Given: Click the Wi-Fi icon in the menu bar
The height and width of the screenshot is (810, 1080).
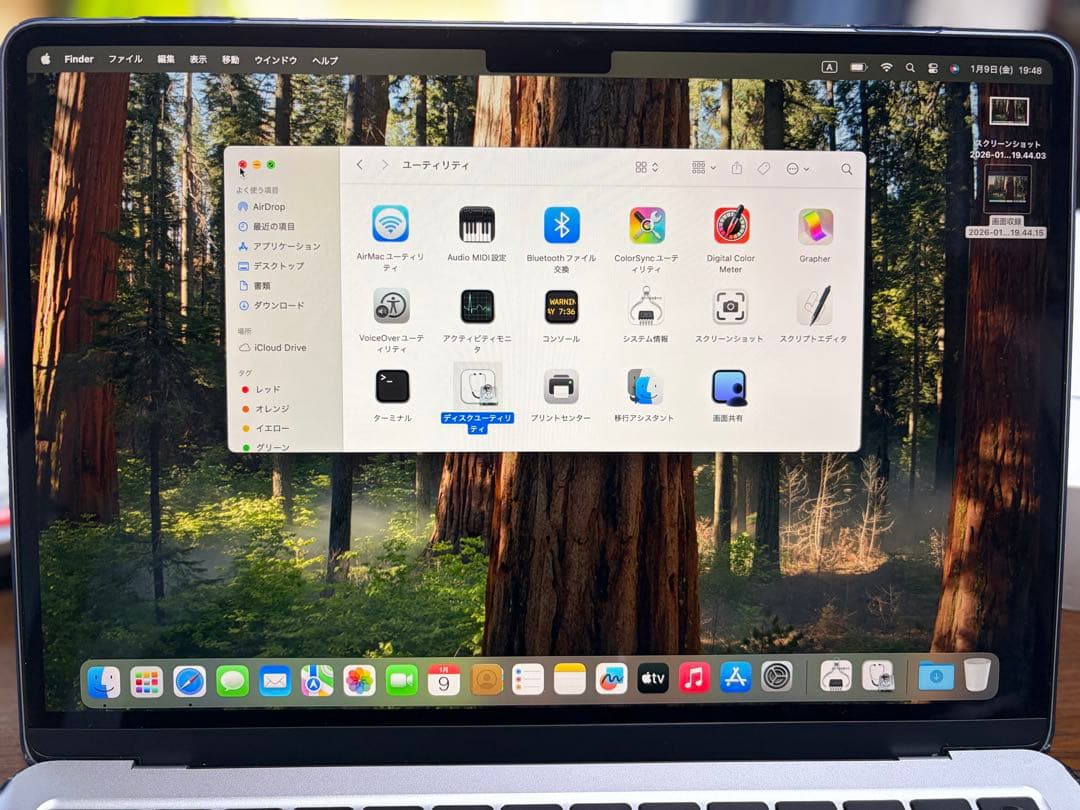Looking at the screenshot, I should [x=886, y=66].
